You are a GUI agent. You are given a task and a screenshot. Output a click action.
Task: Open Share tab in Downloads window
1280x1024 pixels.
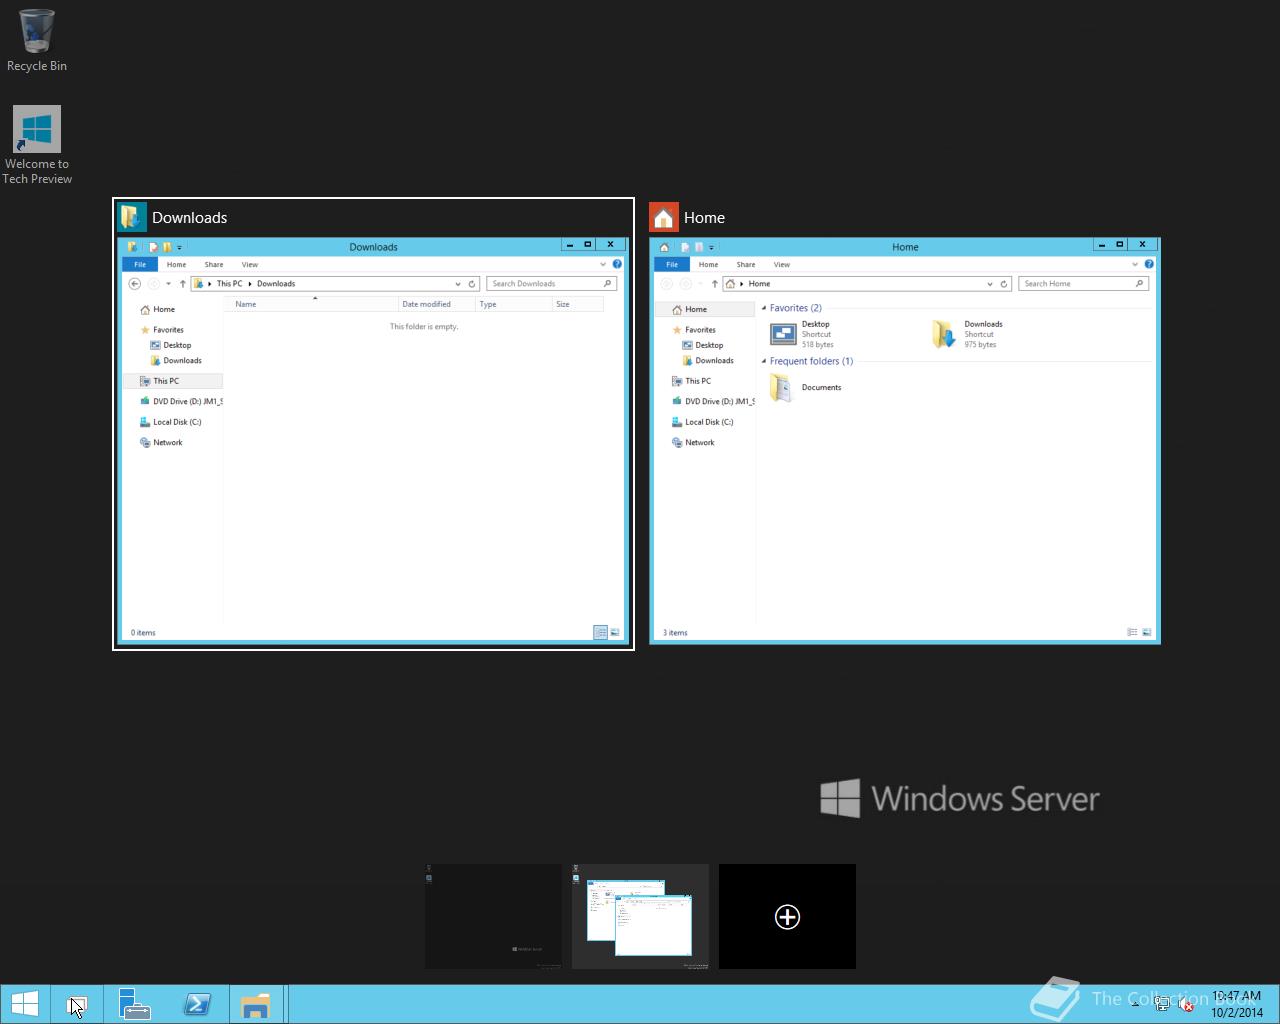tap(214, 264)
